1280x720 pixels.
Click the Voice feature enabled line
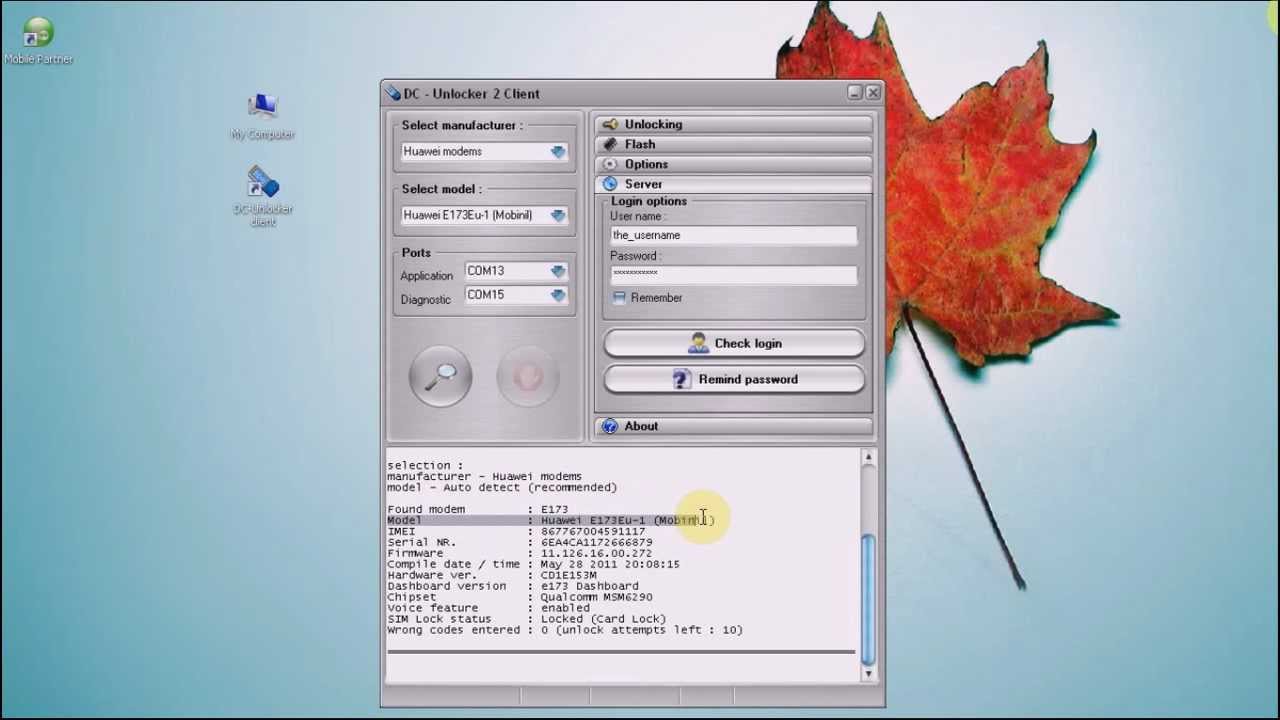(x=488, y=608)
